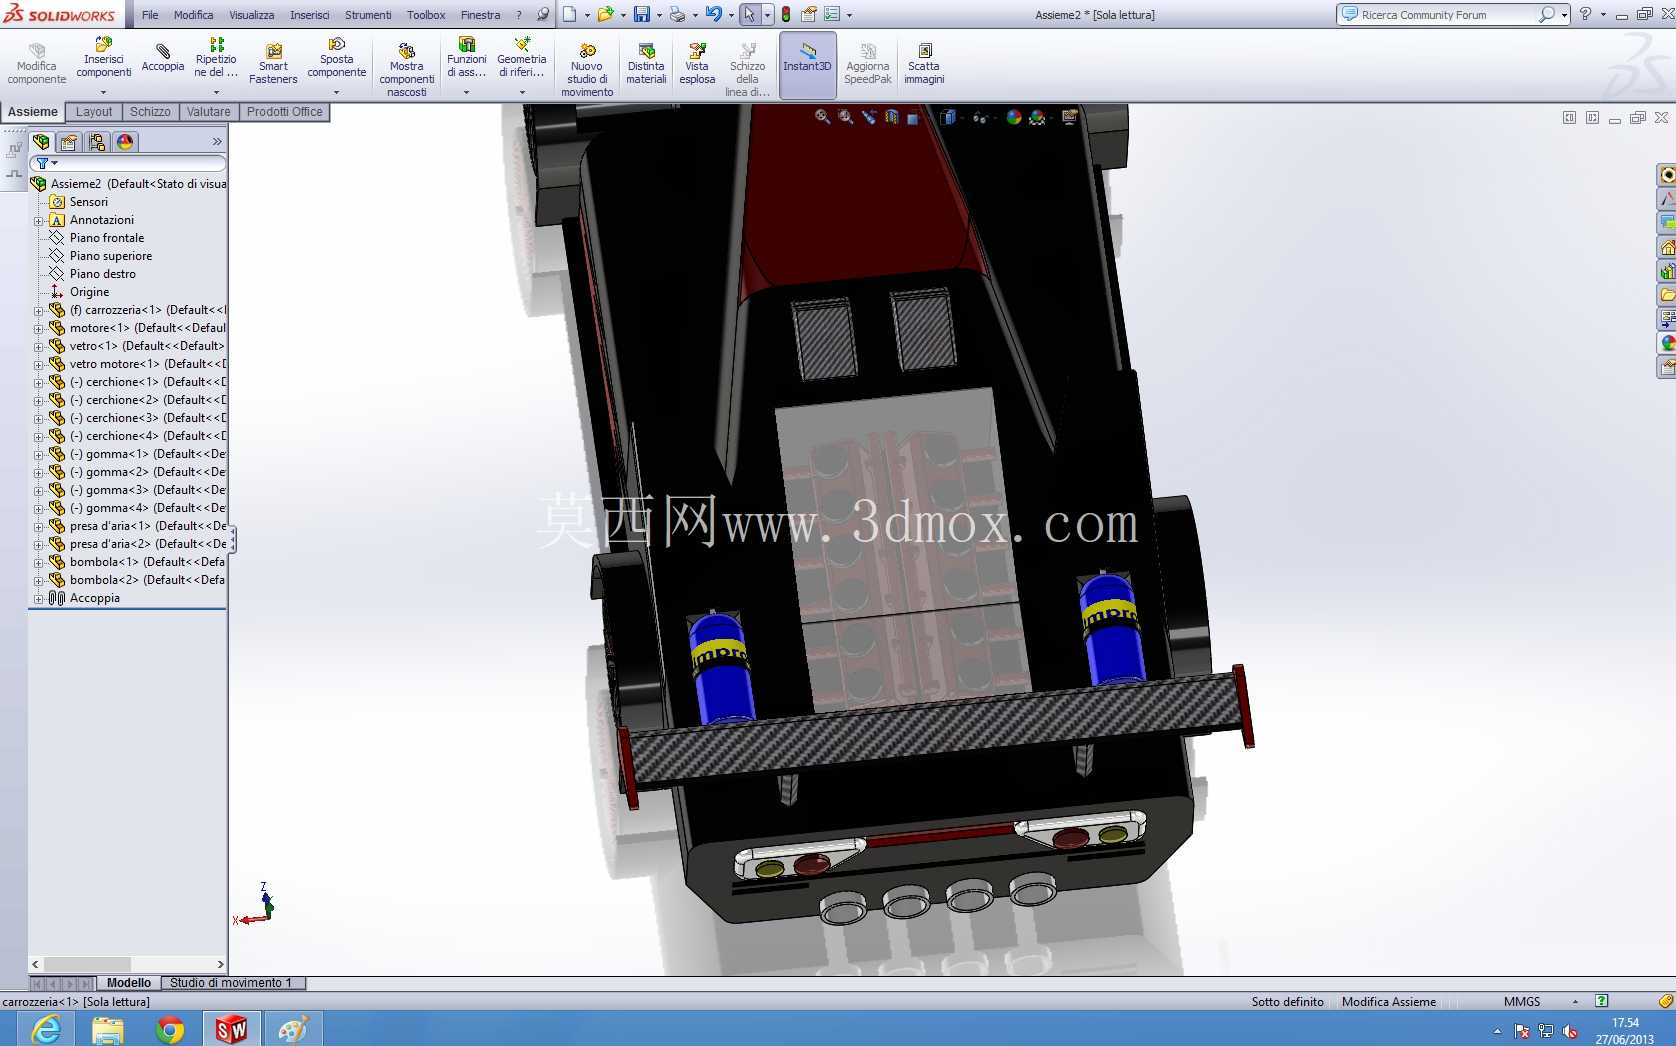
Task: Click the Print icon
Action: 677,14
